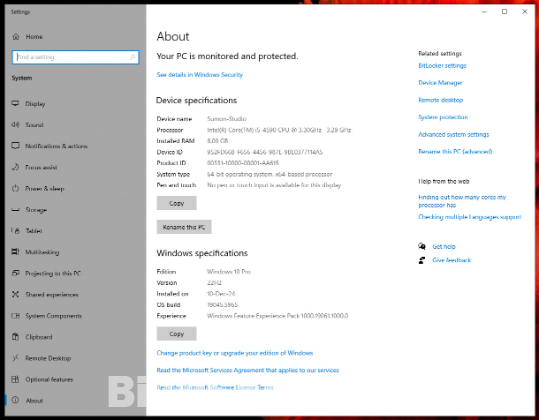Screen dimensions: 539x420
Task: Click the Get help link
Action: 444,246
